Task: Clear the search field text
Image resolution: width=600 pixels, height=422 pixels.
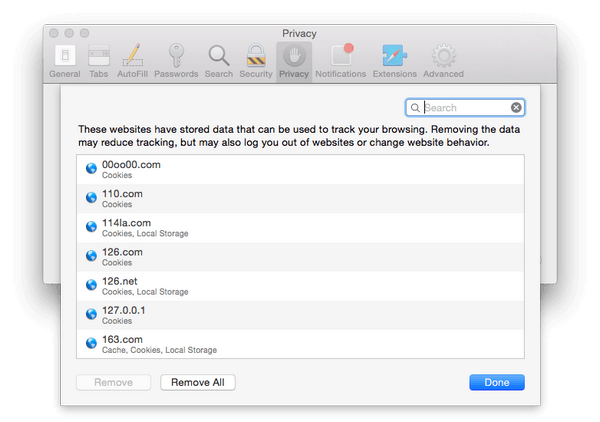Action: 516,108
